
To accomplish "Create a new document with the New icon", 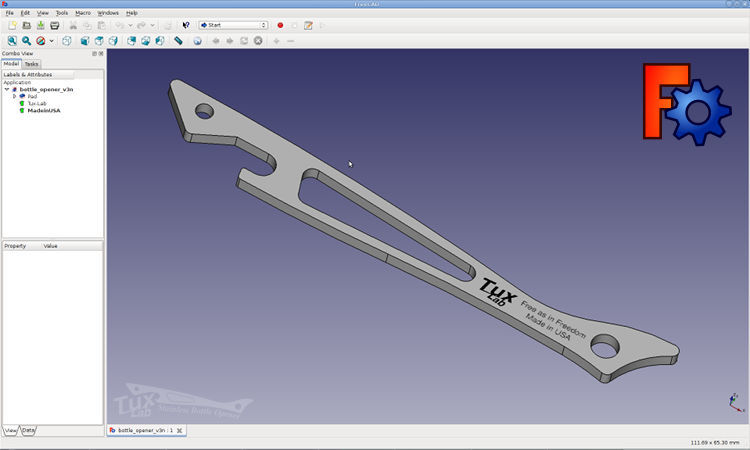I will [x=12, y=25].
